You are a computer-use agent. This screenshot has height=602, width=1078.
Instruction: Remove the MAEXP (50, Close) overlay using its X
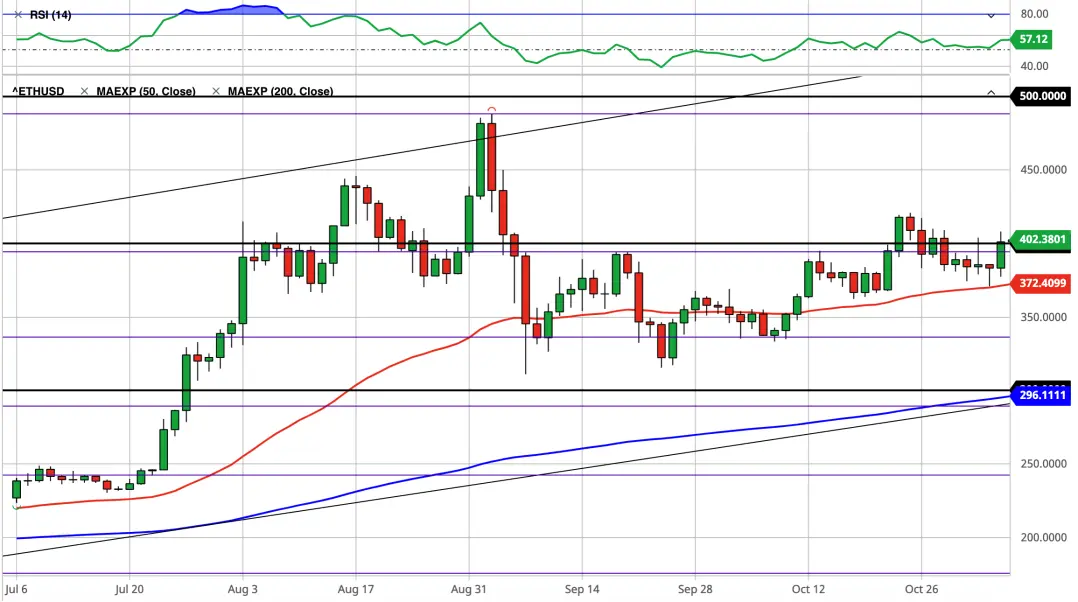(84, 91)
